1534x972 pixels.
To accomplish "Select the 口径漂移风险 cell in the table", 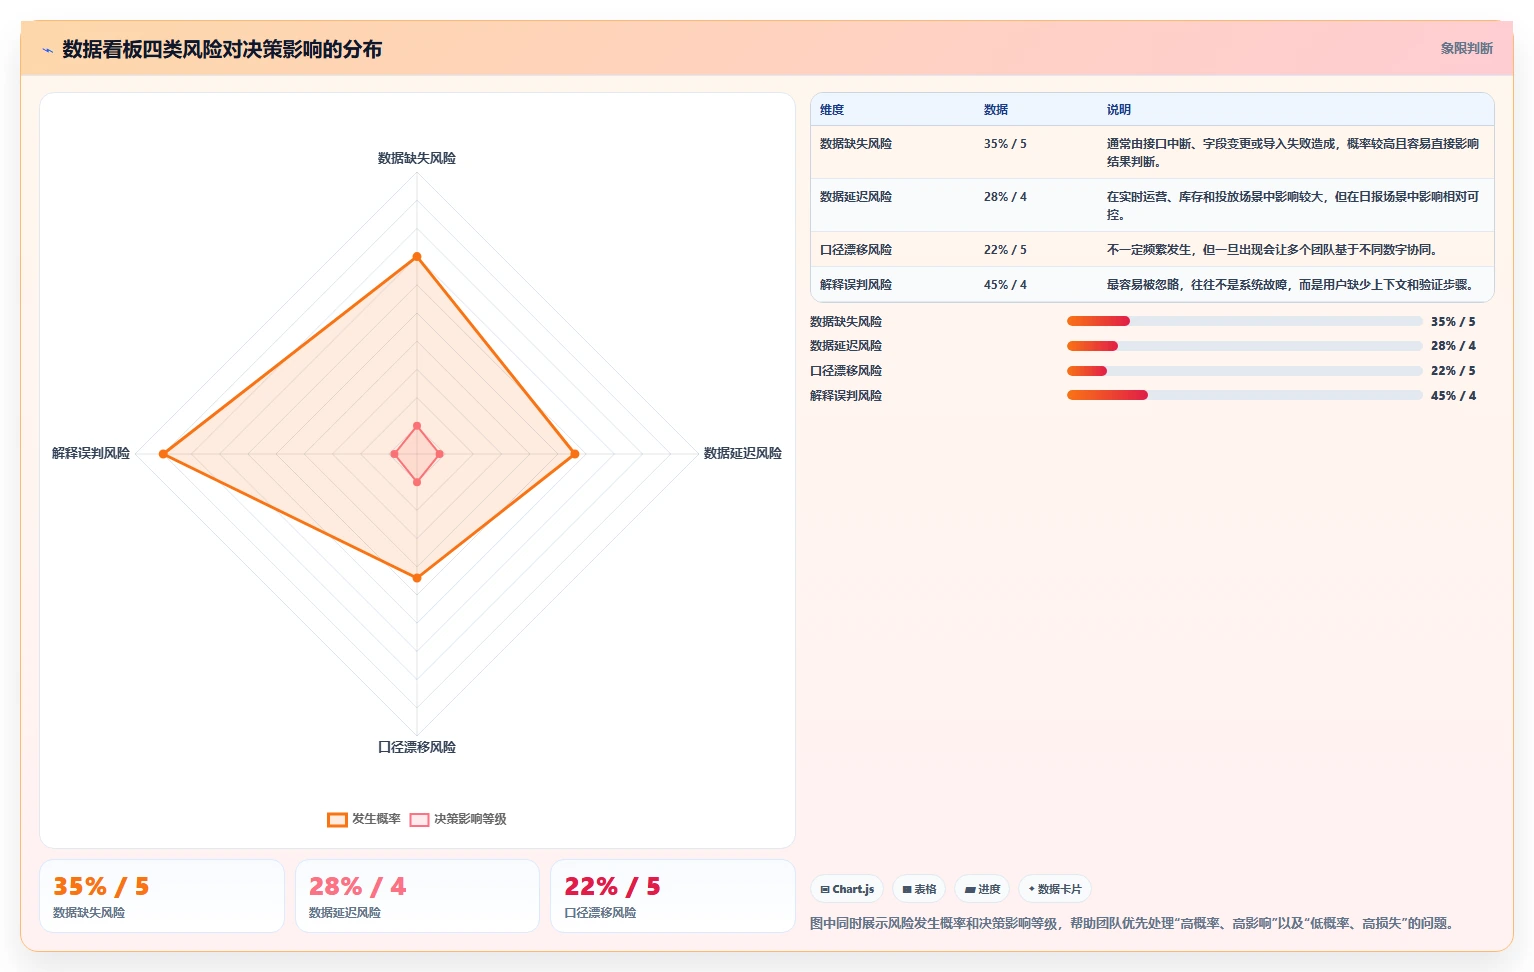I will [856, 250].
